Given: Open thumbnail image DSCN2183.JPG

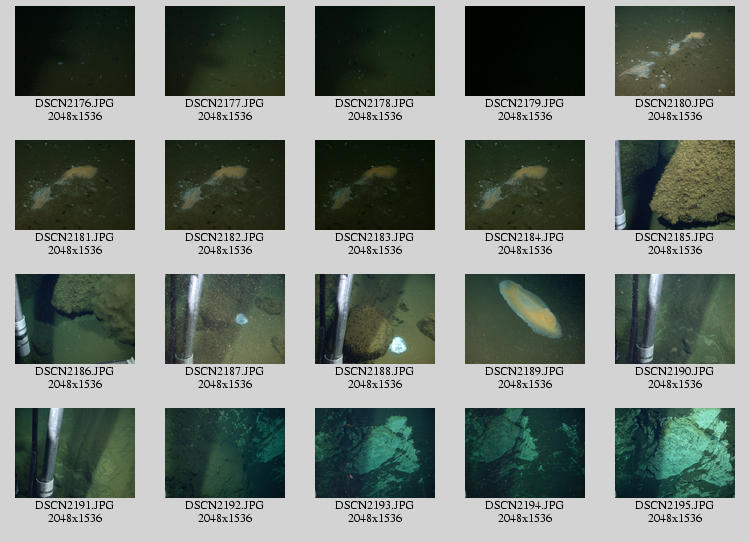Looking at the screenshot, I should [375, 185].
